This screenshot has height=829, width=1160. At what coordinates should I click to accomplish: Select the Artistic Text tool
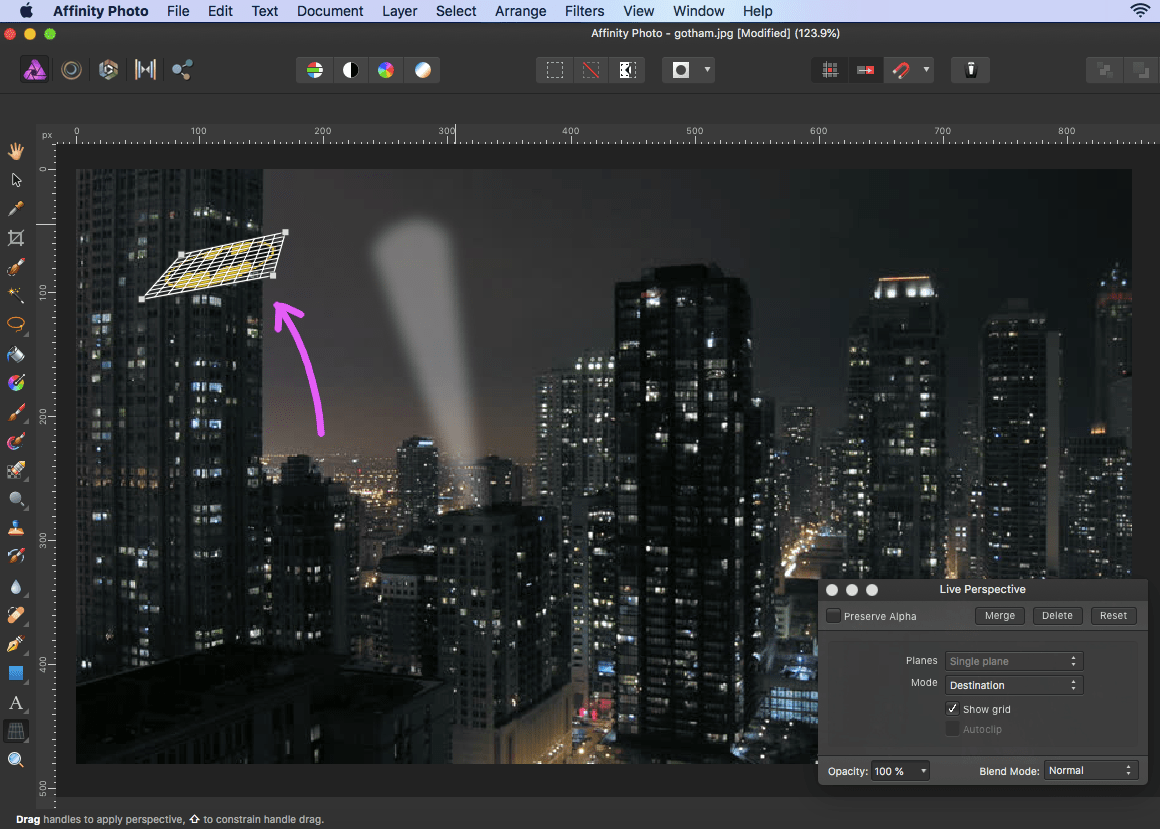coord(16,703)
